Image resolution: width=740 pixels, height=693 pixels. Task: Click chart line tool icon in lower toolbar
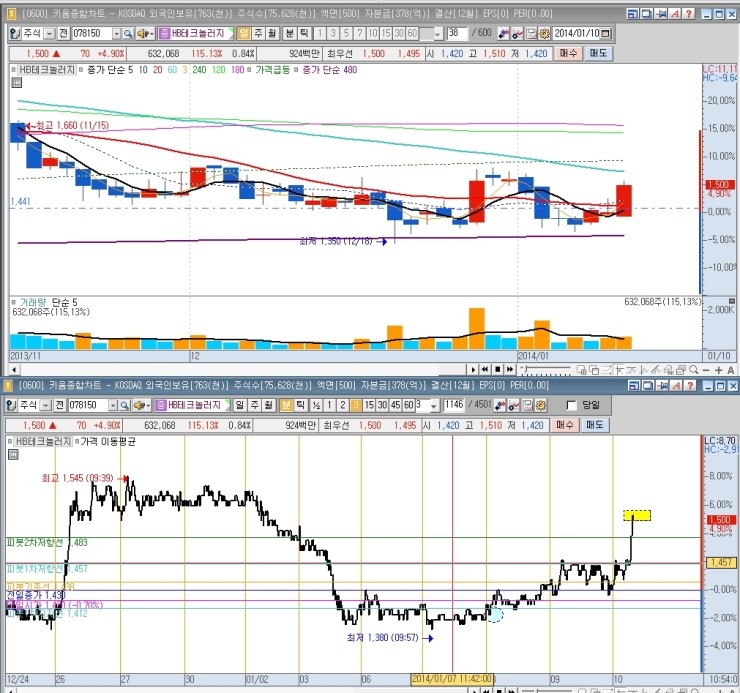point(514,405)
